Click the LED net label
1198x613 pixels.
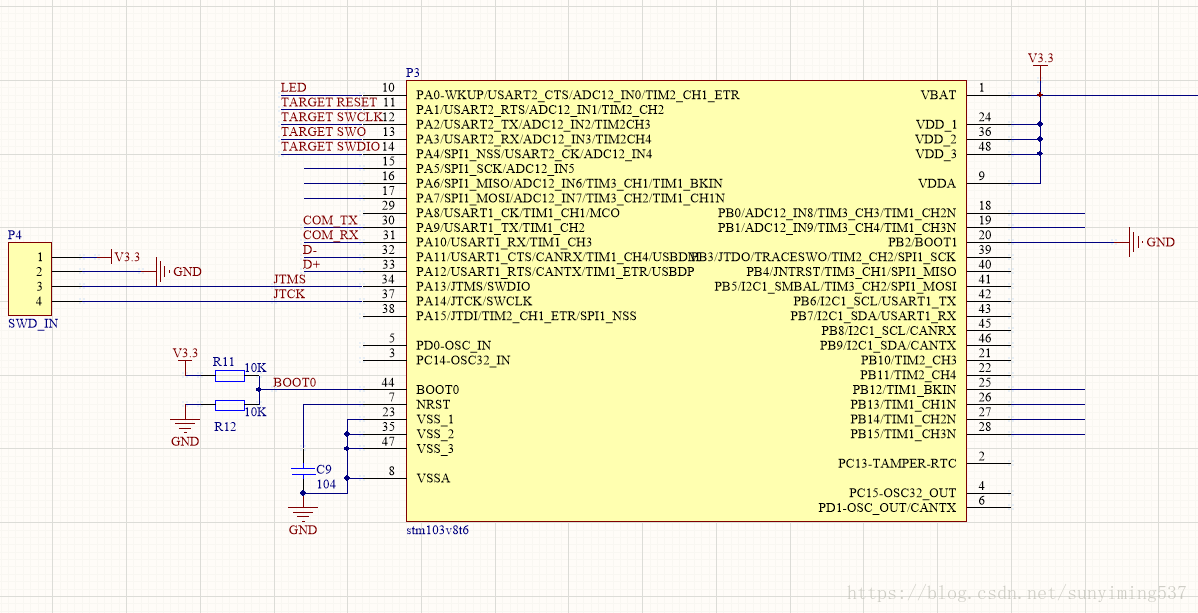click(x=293, y=88)
